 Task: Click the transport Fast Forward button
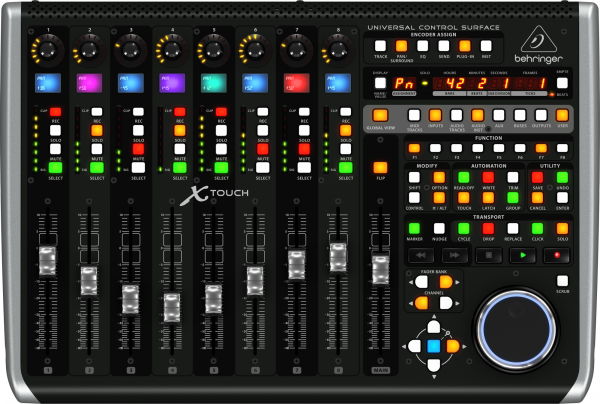click(455, 255)
